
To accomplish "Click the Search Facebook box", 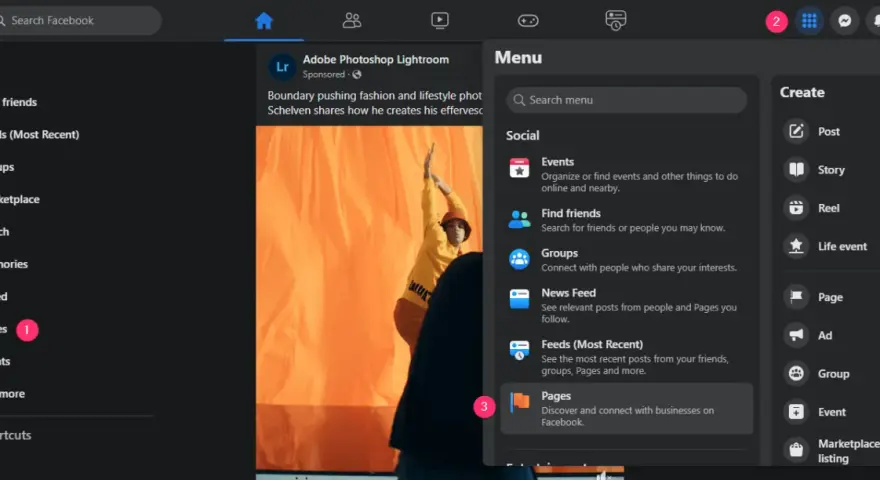I will (x=79, y=21).
